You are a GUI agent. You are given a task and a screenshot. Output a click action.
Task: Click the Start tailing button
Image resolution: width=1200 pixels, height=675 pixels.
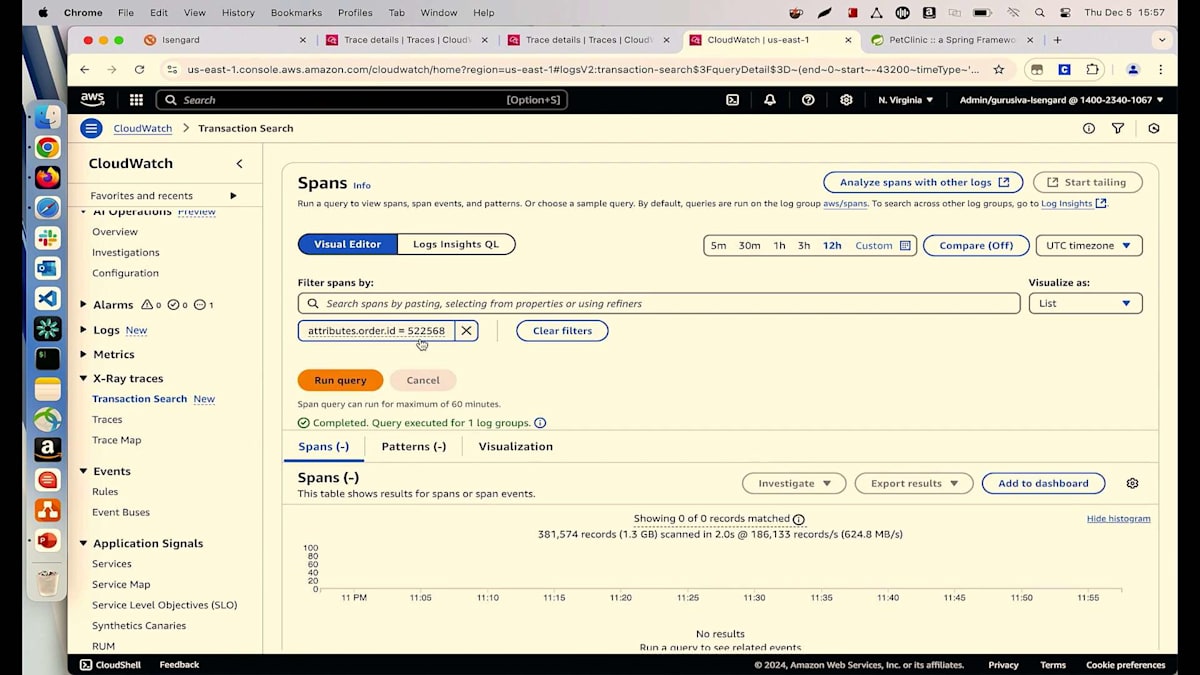pos(1088,182)
